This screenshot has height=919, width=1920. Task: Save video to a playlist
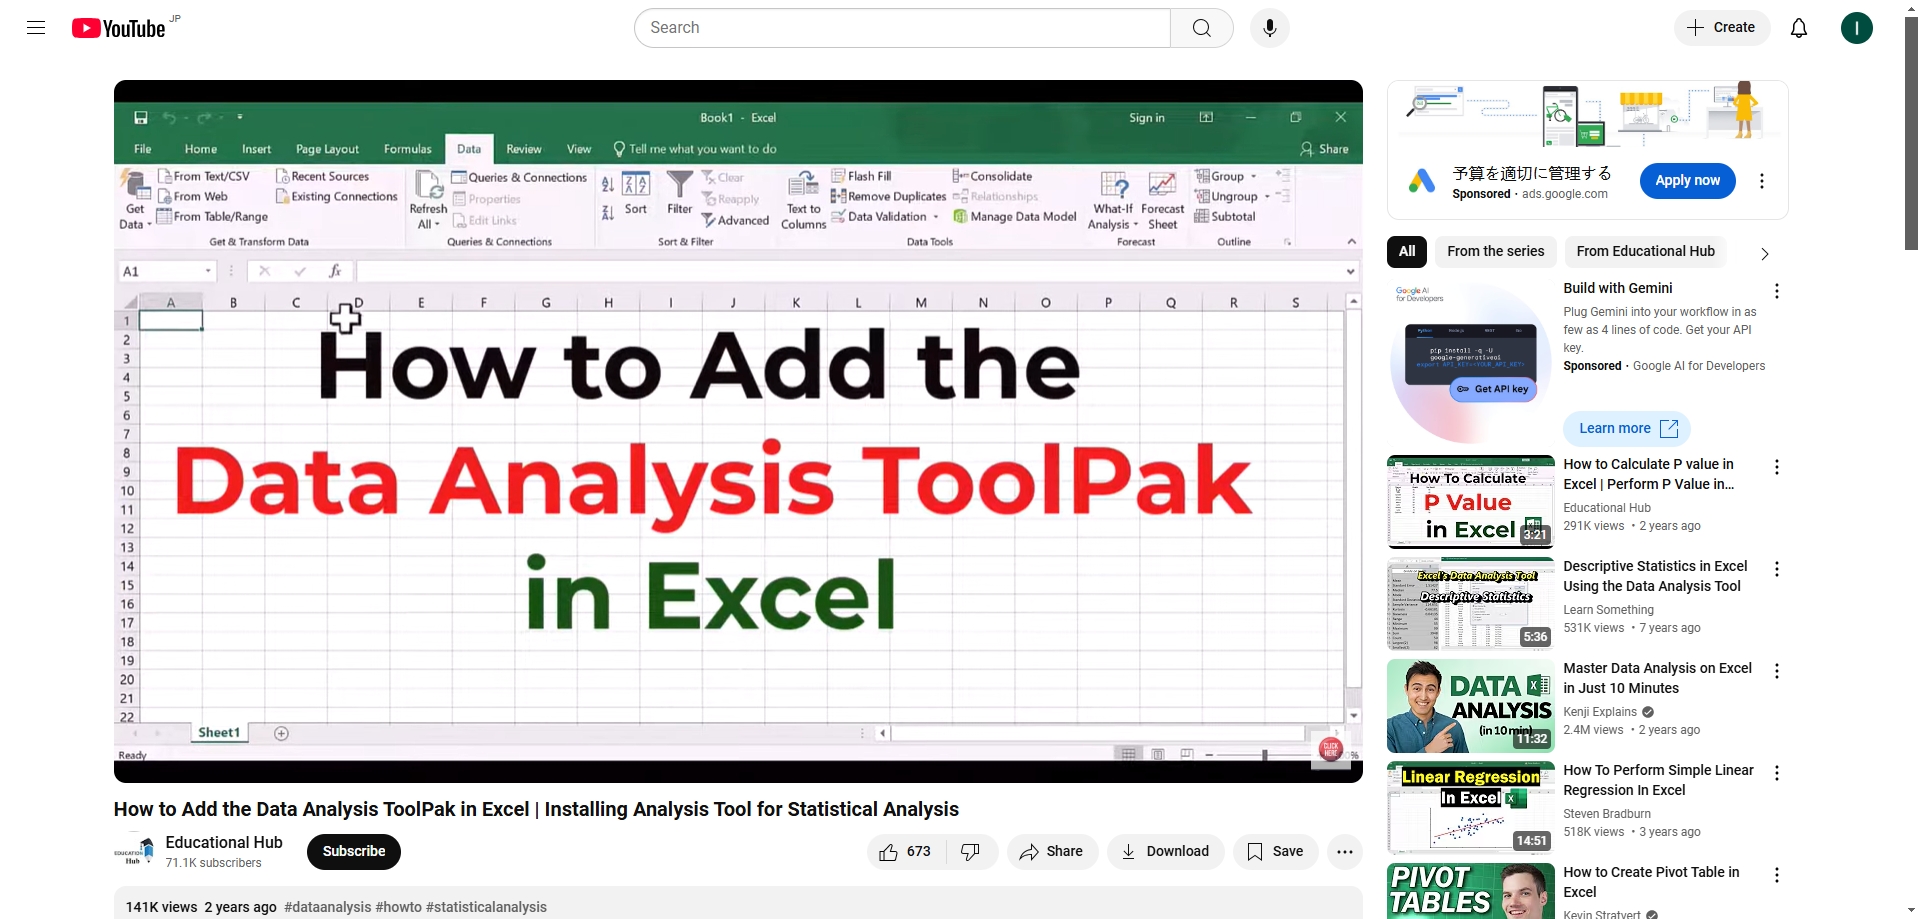click(1275, 852)
